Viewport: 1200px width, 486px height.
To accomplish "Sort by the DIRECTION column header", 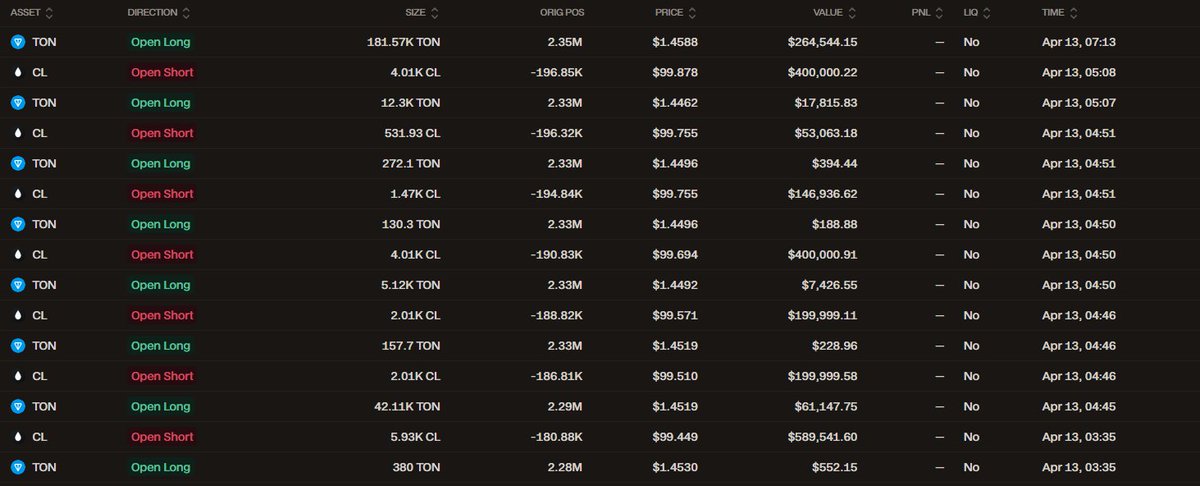I will point(159,13).
